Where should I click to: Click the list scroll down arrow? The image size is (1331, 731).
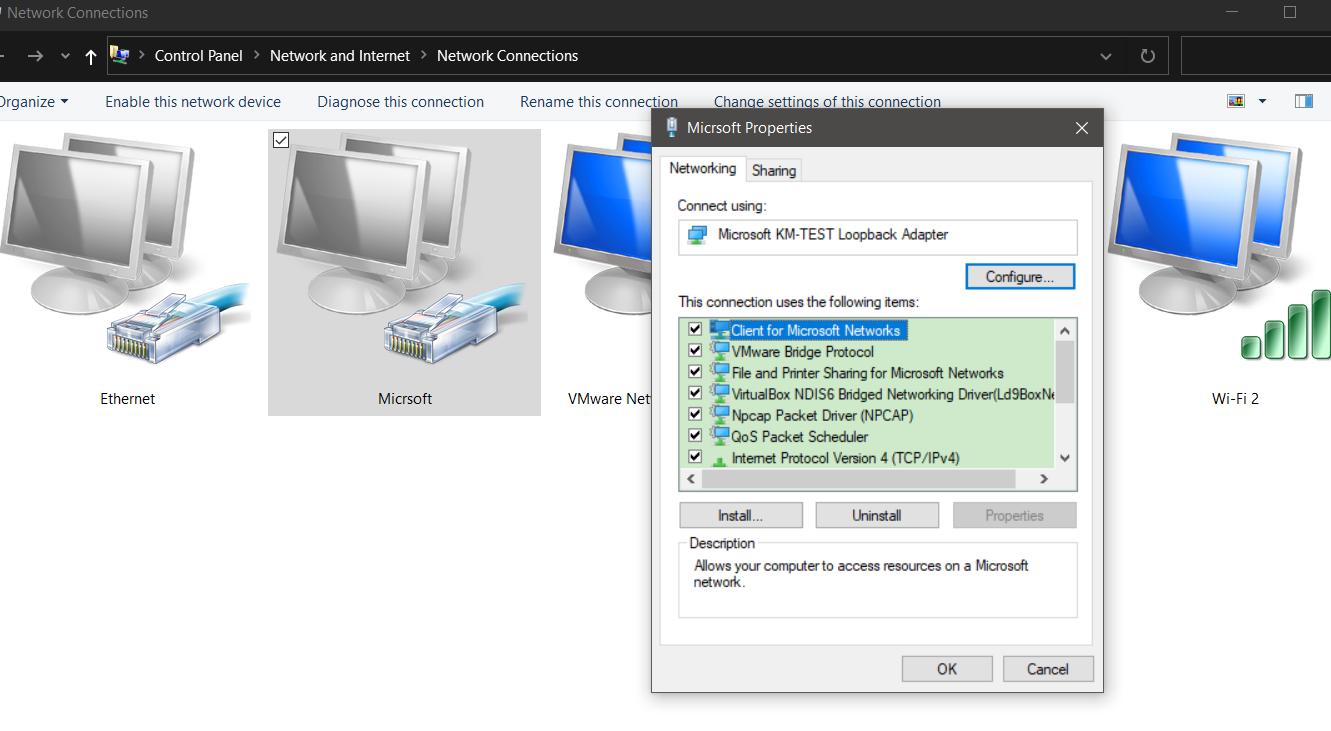pos(1065,458)
